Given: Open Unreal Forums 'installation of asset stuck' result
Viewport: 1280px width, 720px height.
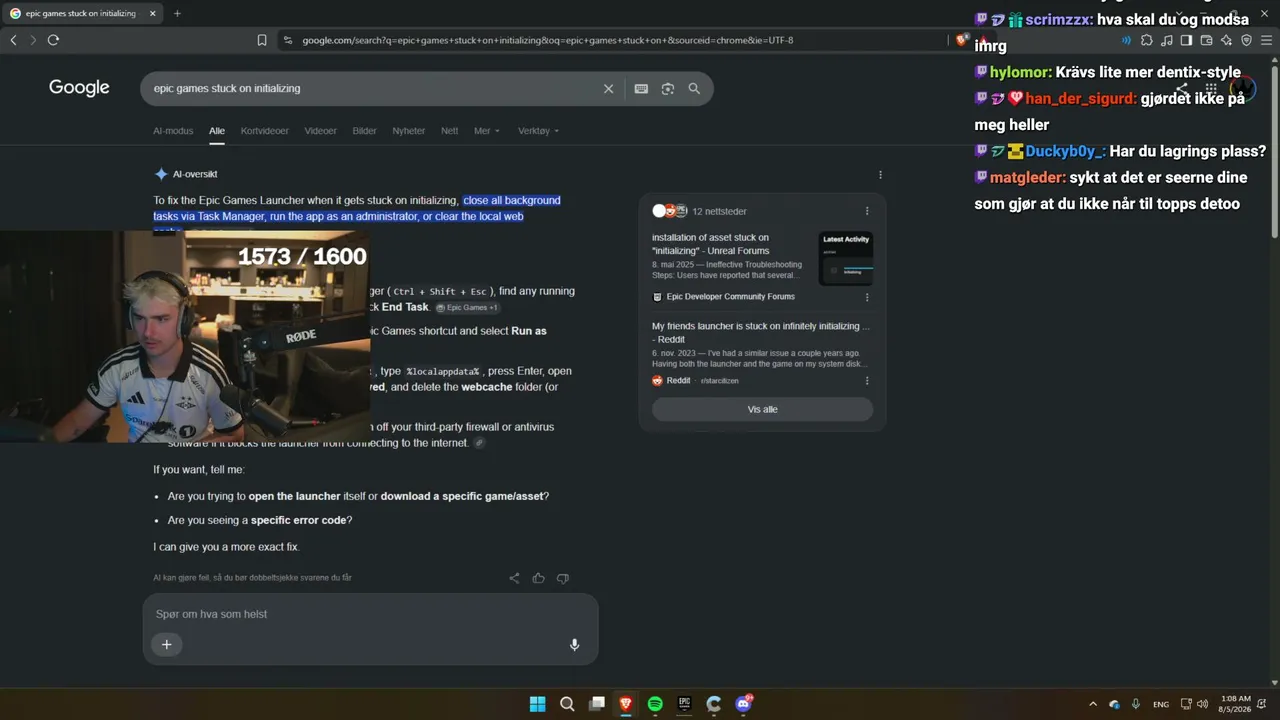Looking at the screenshot, I should tap(711, 244).
